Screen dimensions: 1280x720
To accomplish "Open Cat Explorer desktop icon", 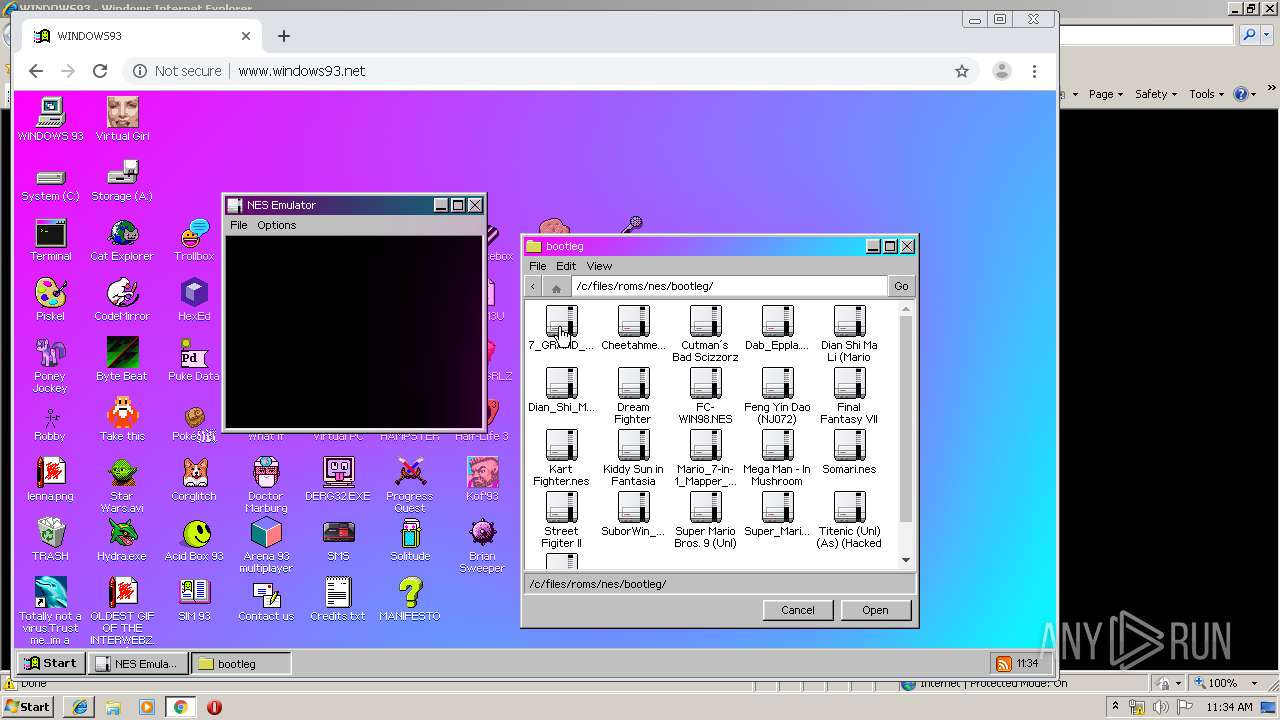I will tap(122, 240).
